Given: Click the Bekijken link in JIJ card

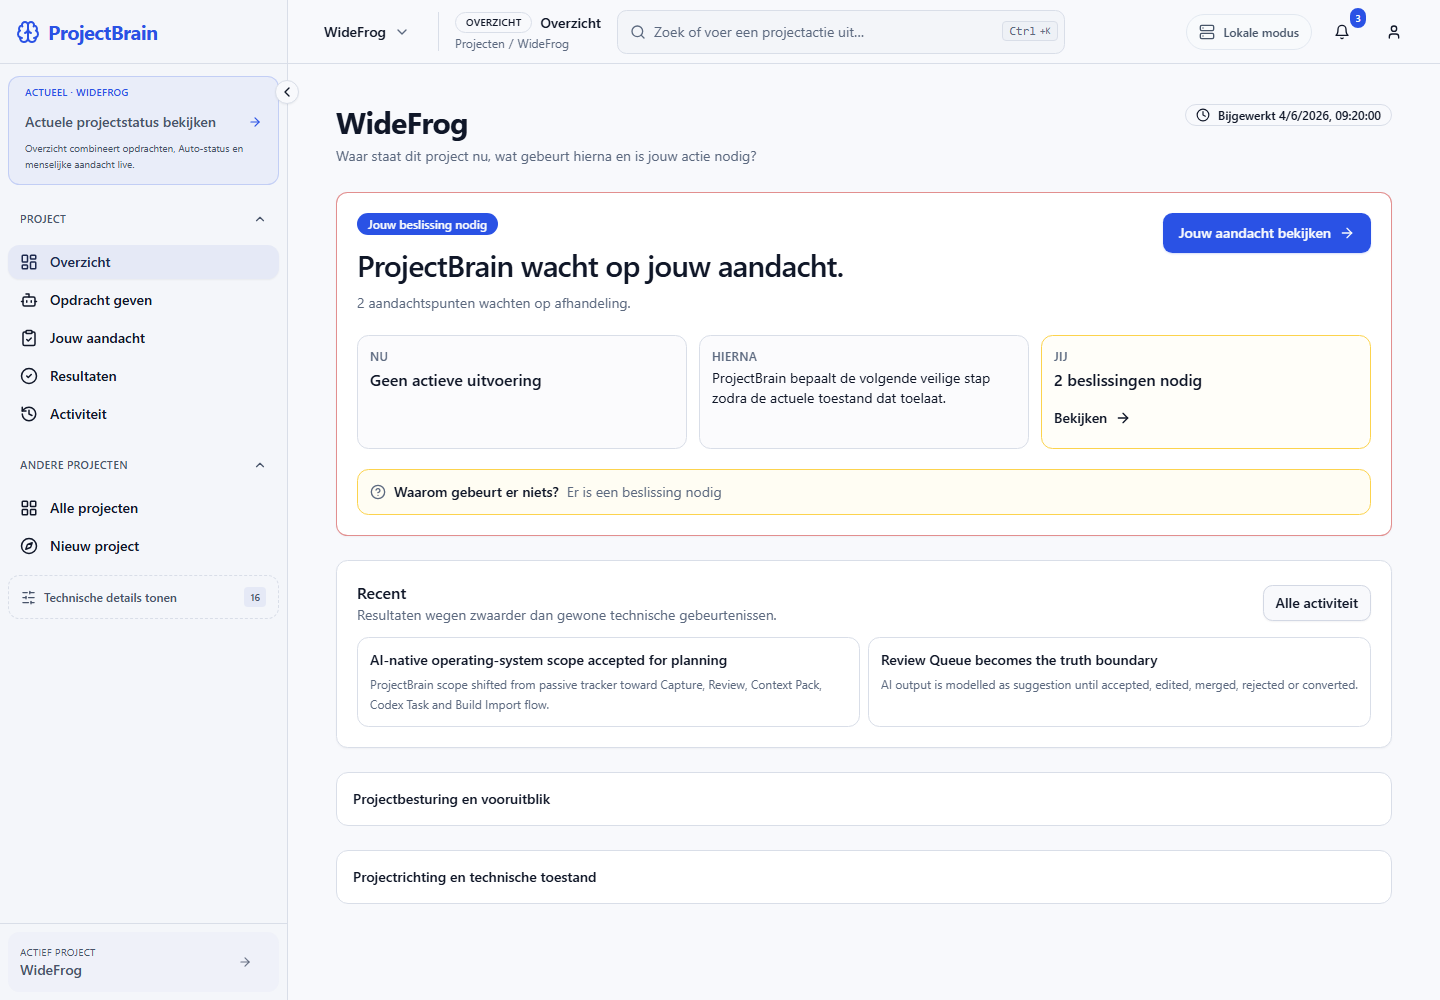Looking at the screenshot, I should point(1091,418).
